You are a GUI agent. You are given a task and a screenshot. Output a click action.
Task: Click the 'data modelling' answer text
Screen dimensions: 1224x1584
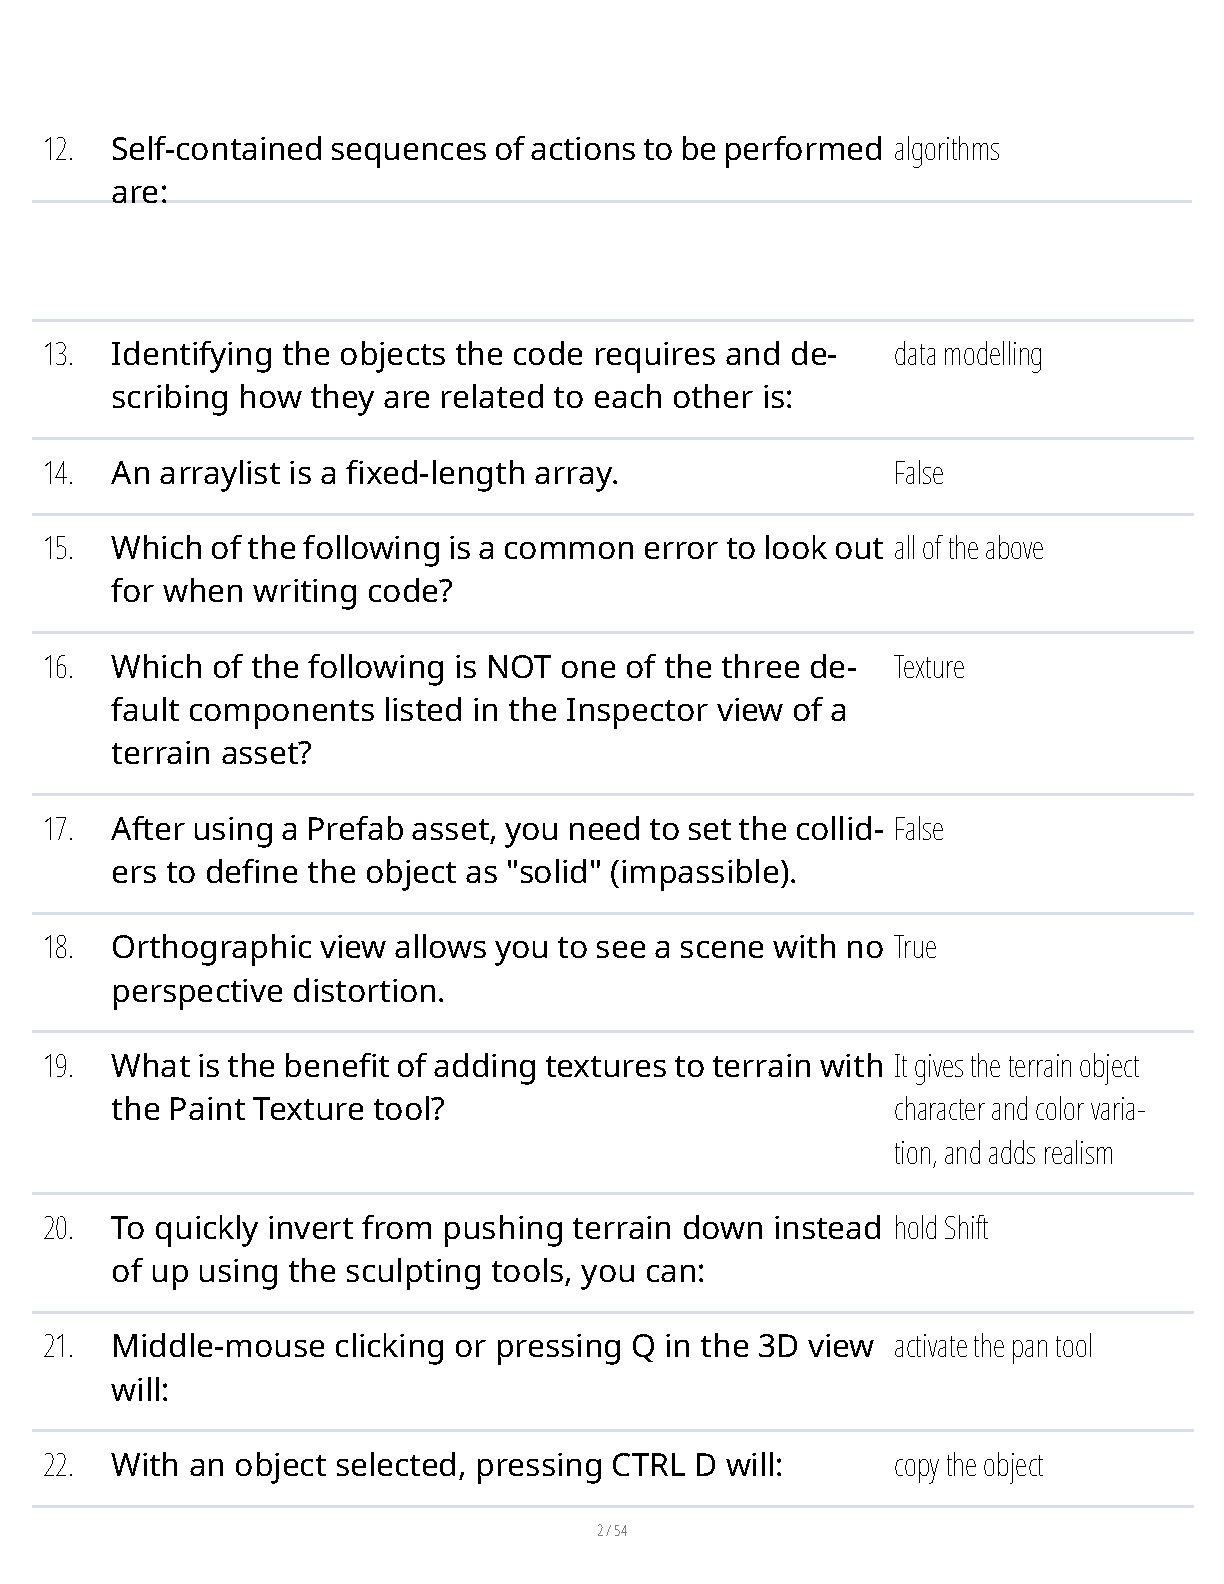[967, 355]
